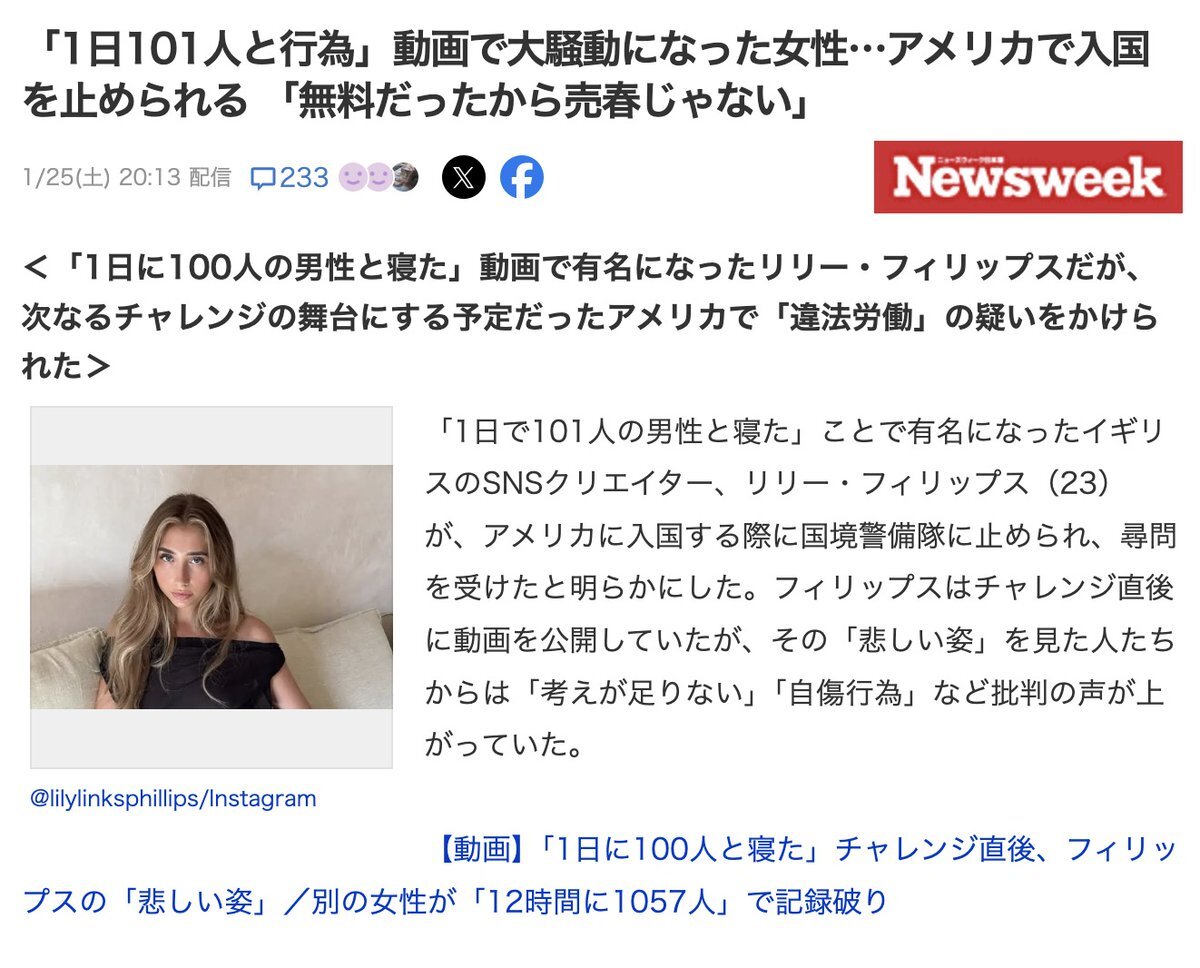Click the 「悲しい姿」 phrase in the body paragraph
The height and width of the screenshot is (968, 1200).
point(858,641)
